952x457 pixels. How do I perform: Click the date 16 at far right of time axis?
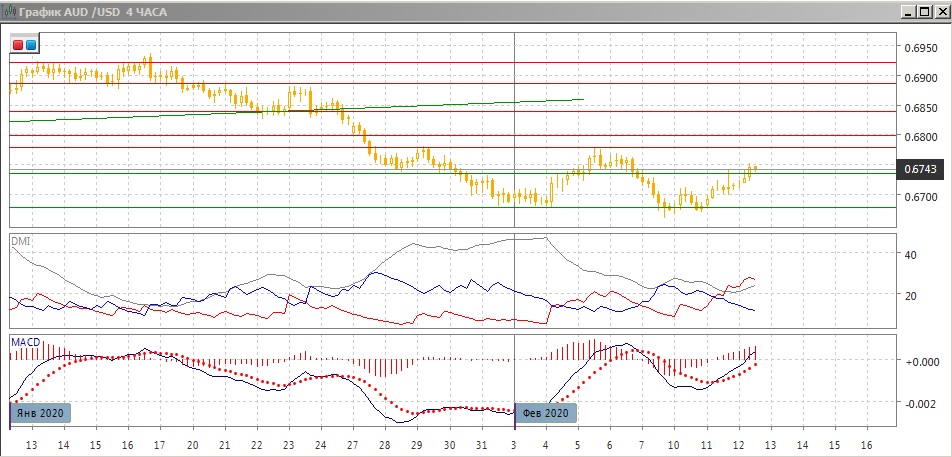pyautogui.click(x=866, y=444)
